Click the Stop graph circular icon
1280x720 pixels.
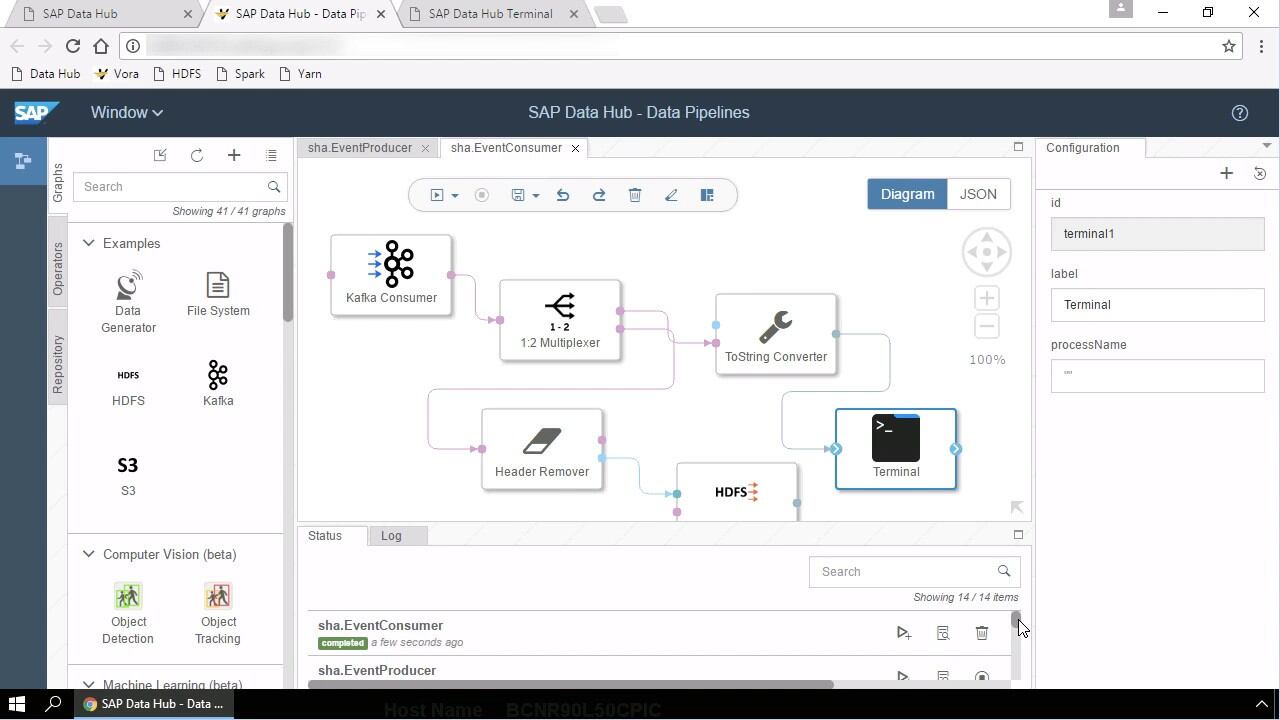coord(481,195)
